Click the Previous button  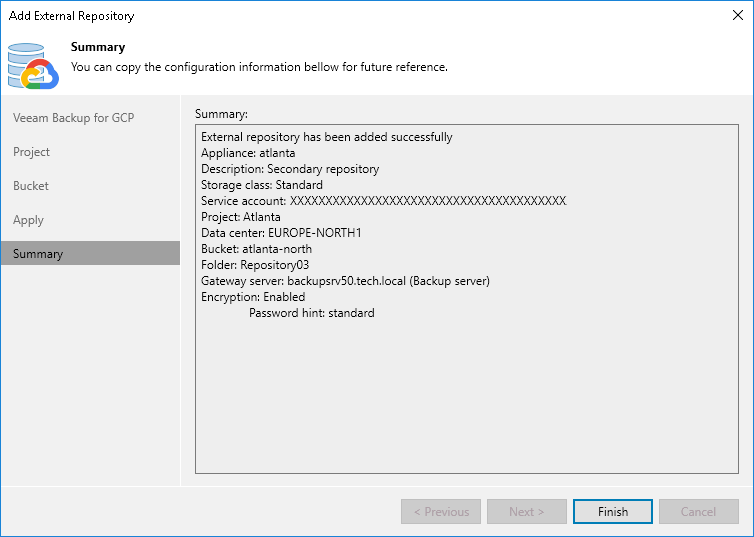pyautogui.click(x=441, y=512)
